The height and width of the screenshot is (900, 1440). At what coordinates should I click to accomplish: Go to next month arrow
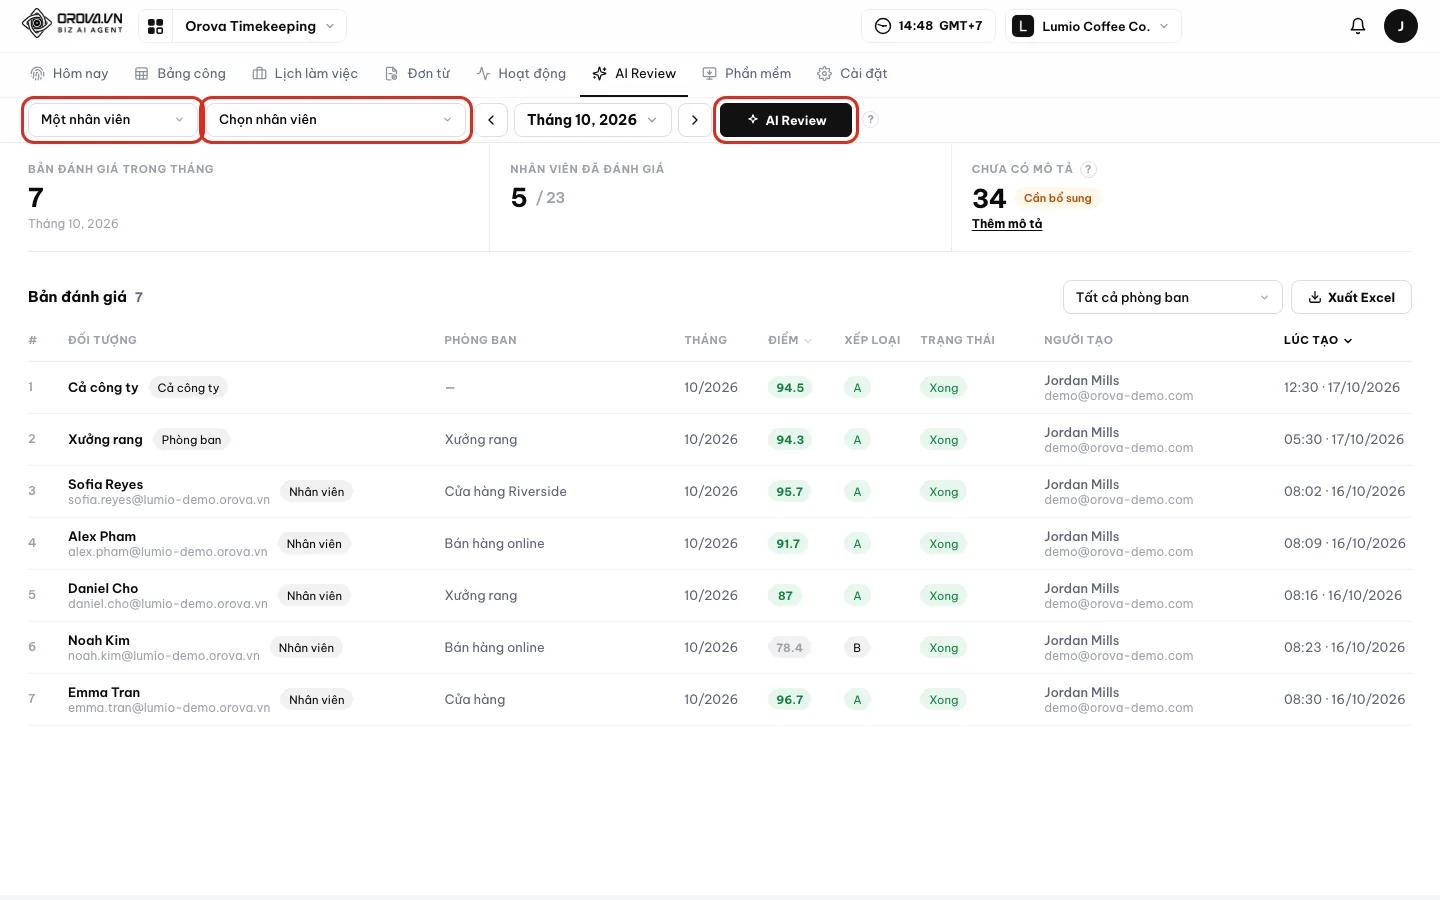pyautogui.click(x=695, y=120)
